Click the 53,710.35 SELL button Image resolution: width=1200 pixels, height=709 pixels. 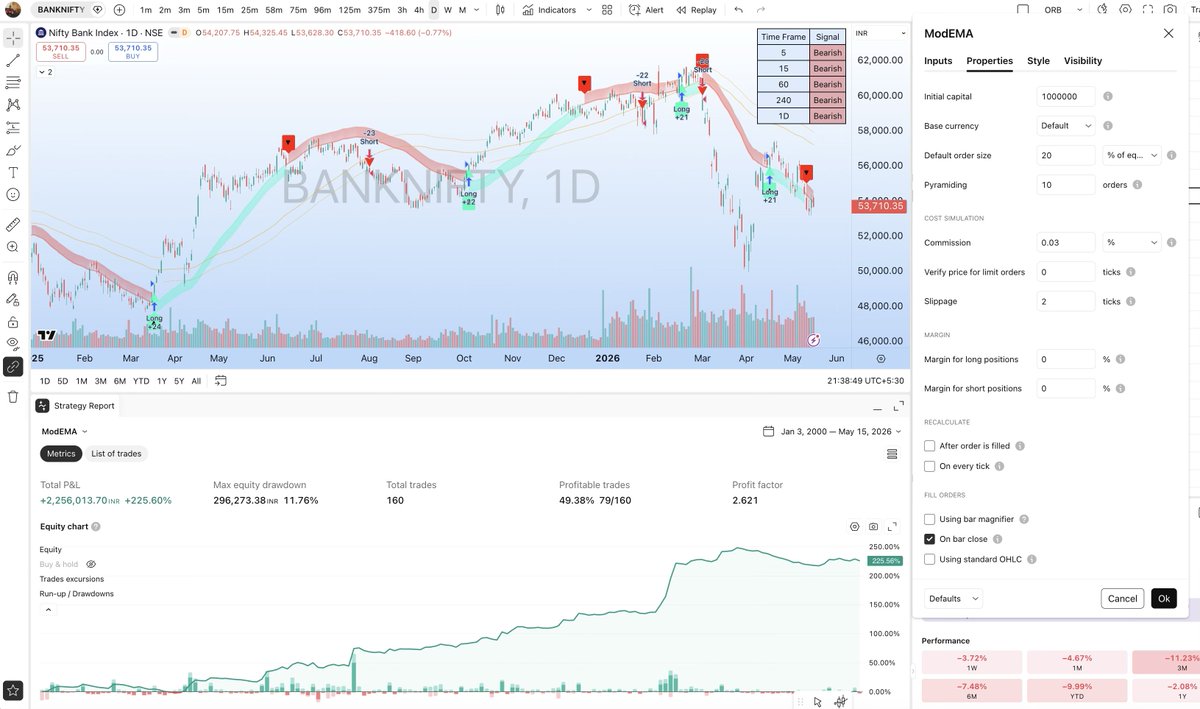coord(60,51)
